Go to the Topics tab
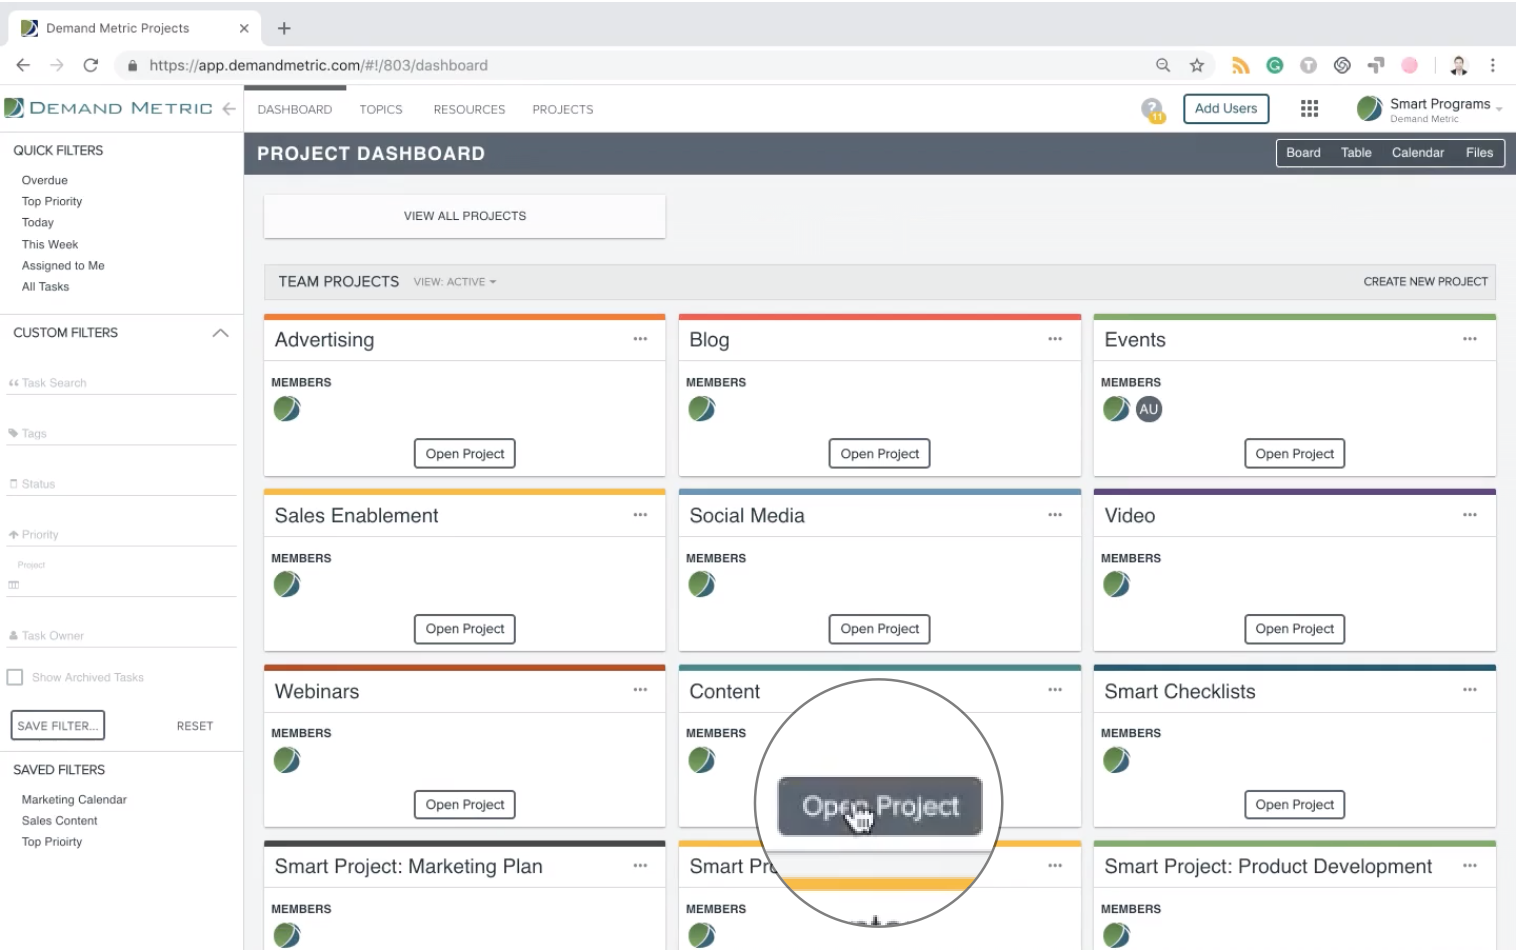The width and height of the screenshot is (1518, 952). point(381,109)
